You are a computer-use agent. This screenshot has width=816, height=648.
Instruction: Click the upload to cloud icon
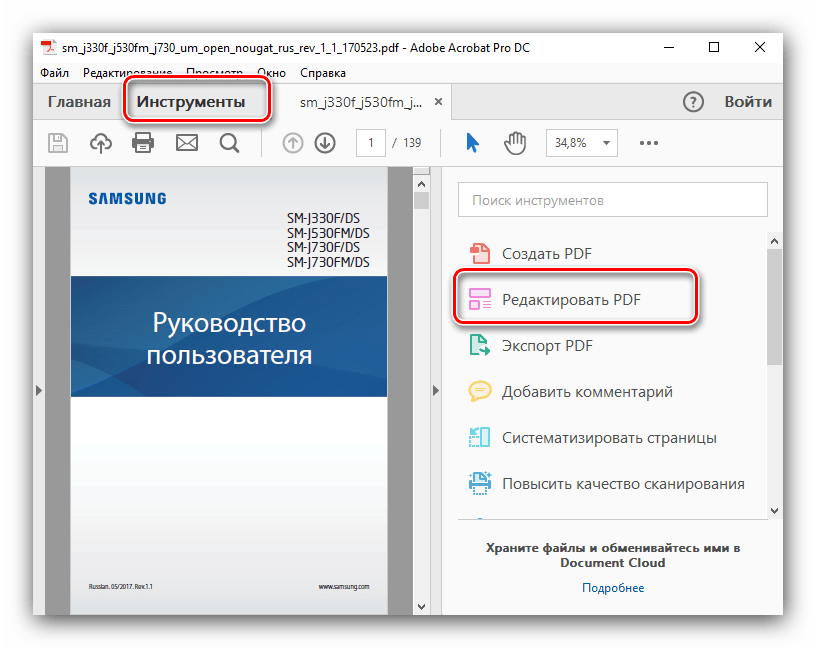[x=101, y=143]
